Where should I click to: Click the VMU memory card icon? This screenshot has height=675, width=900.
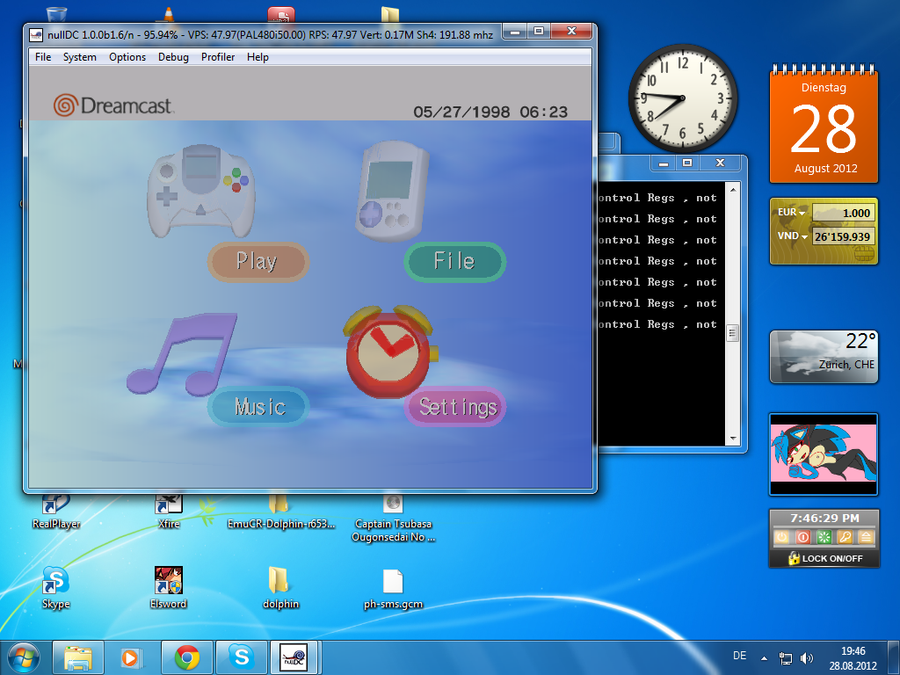click(x=393, y=191)
